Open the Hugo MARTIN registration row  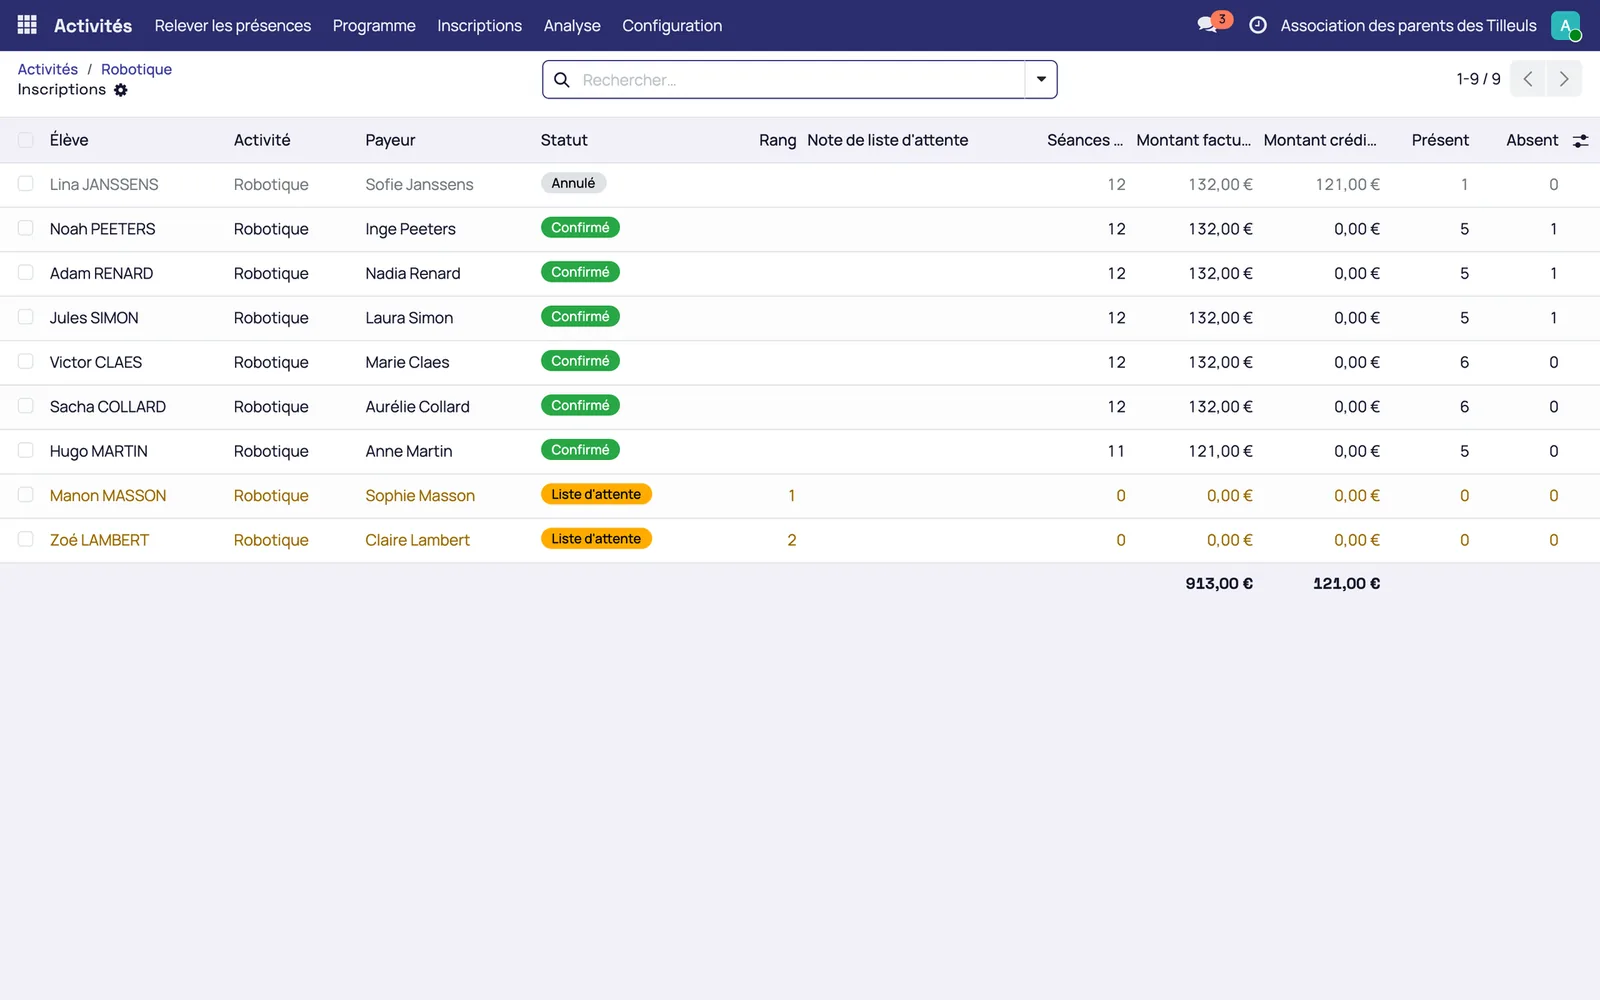tap(800, 451)
